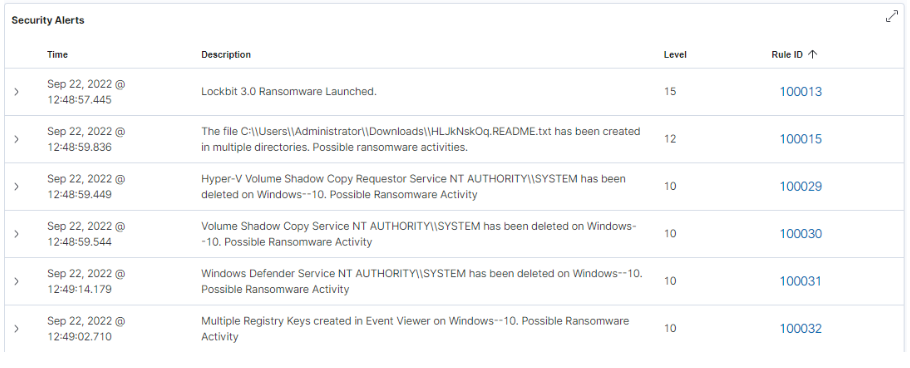The height and width of the screenshot is (368, 910).
Task: Open rule ID 100030 link
Action: (800, 234)
